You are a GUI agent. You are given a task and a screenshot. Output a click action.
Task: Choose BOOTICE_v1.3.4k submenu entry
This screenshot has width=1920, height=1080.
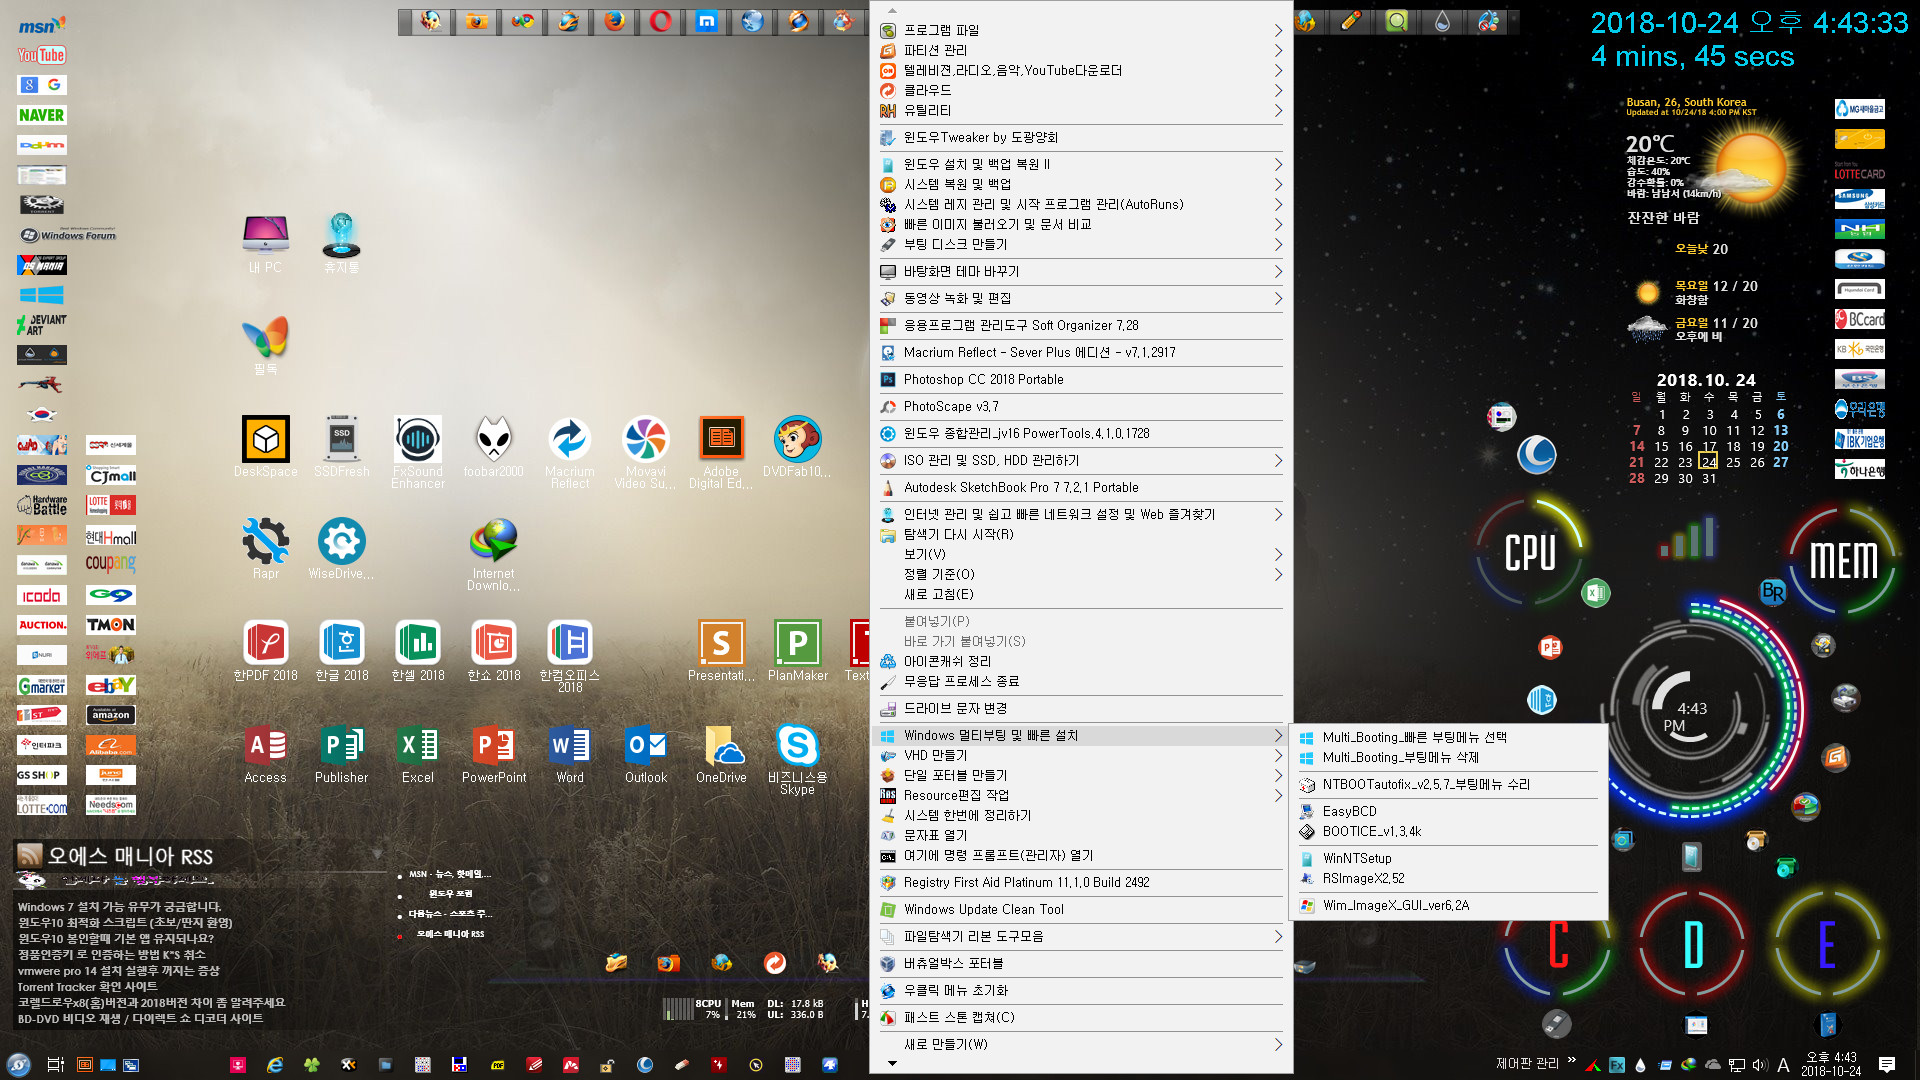(x=1449, y=831)
